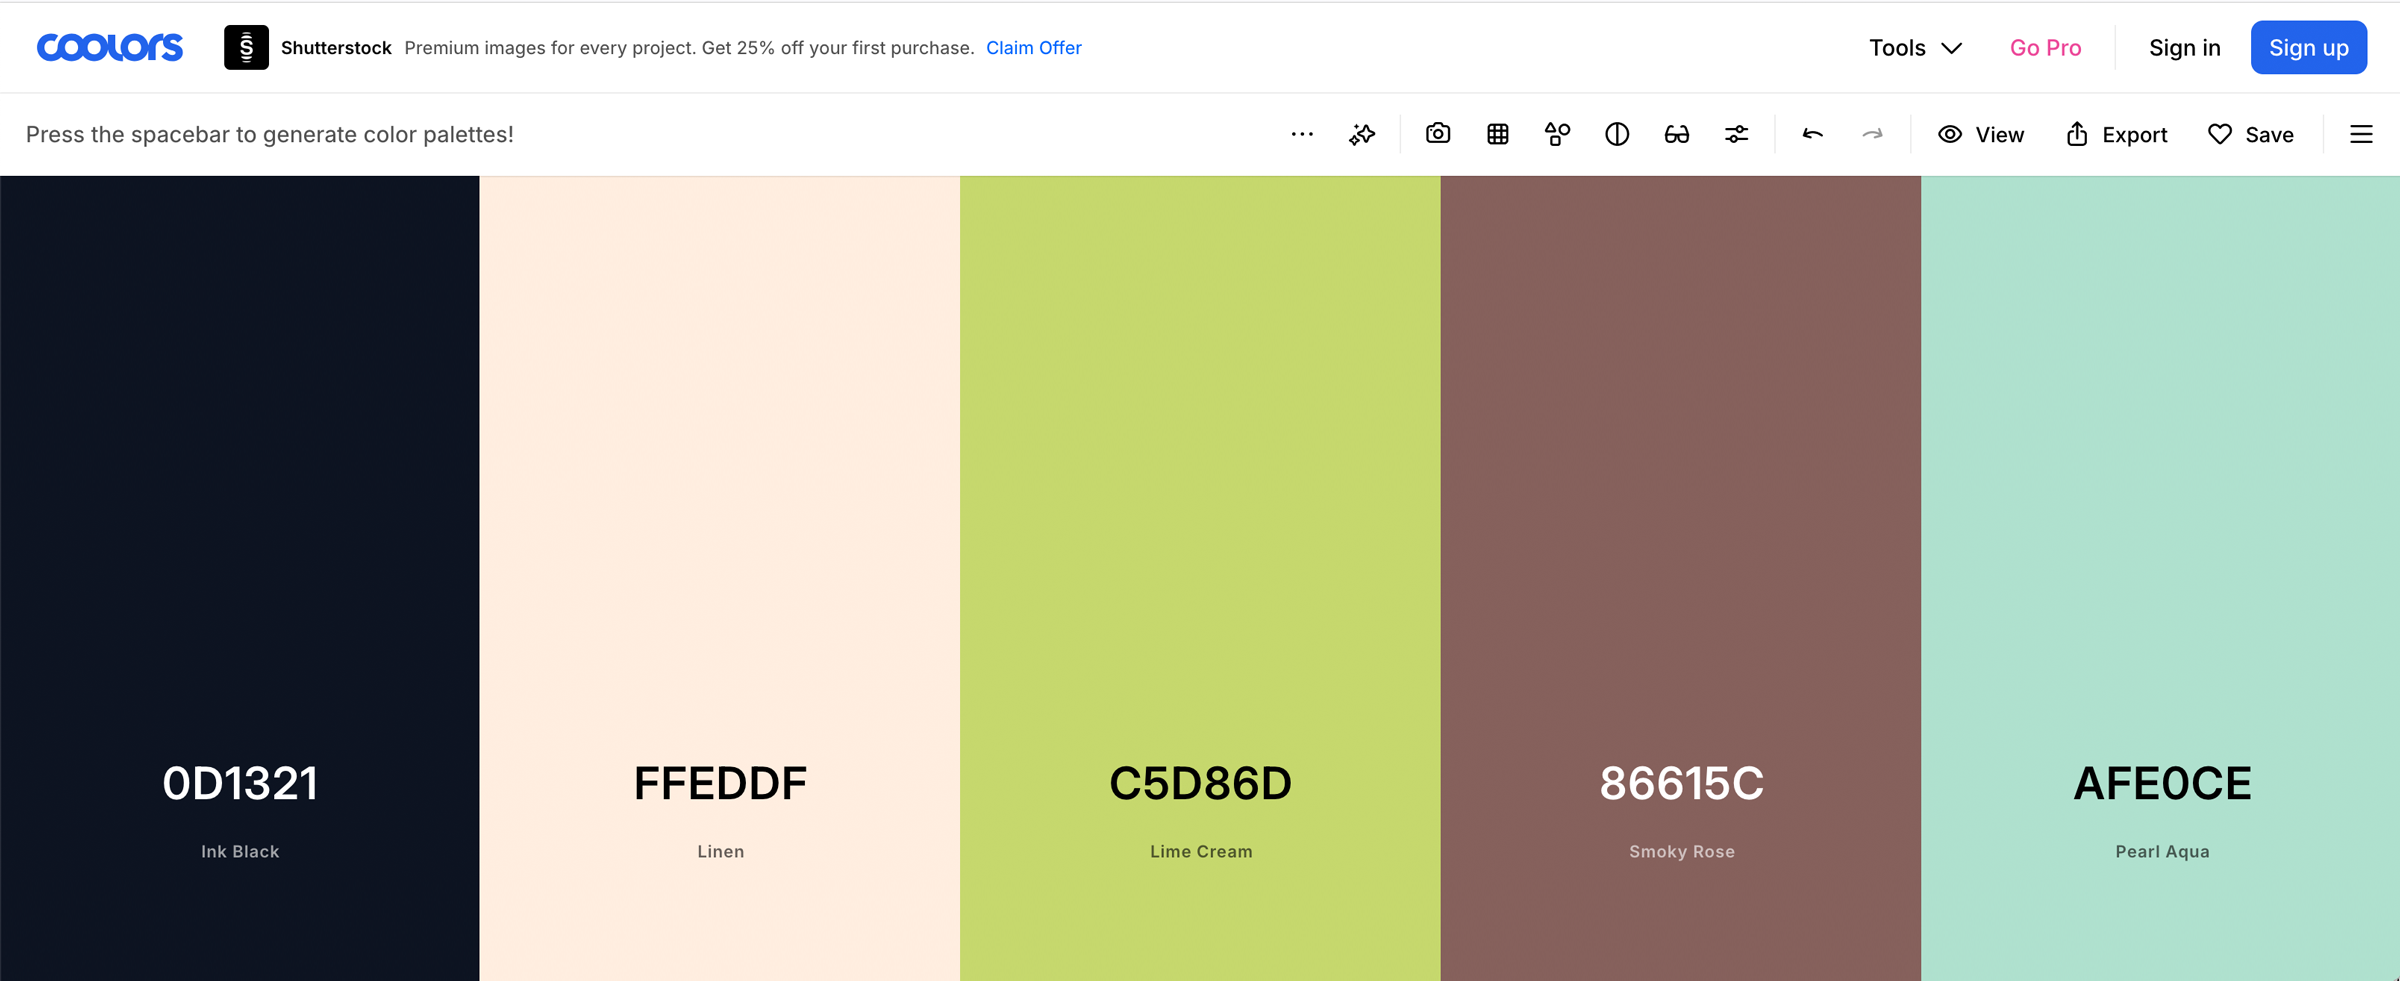This screenshot has width=2400, height=981.
Task: Select the Linen color column
Action: click(720, 578)
